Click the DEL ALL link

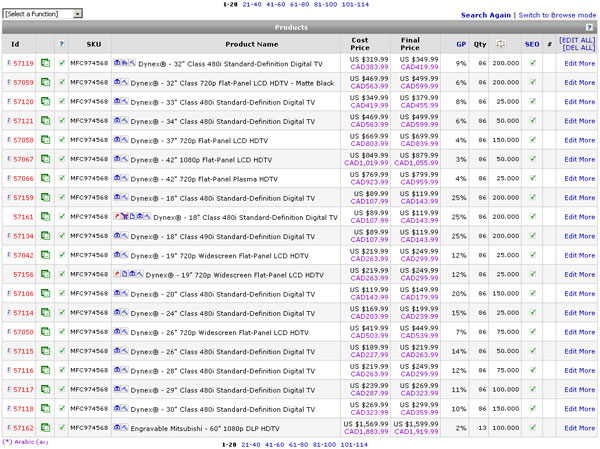tap(579, 48)
